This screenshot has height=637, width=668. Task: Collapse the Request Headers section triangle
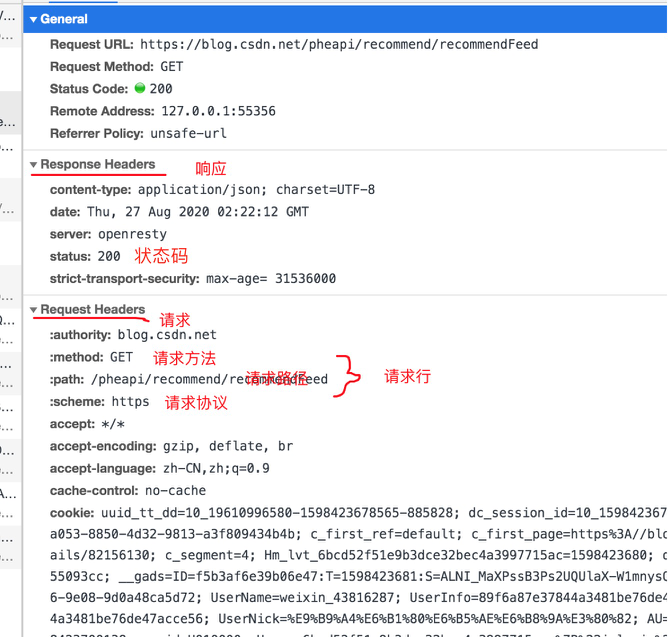[33, 310]
